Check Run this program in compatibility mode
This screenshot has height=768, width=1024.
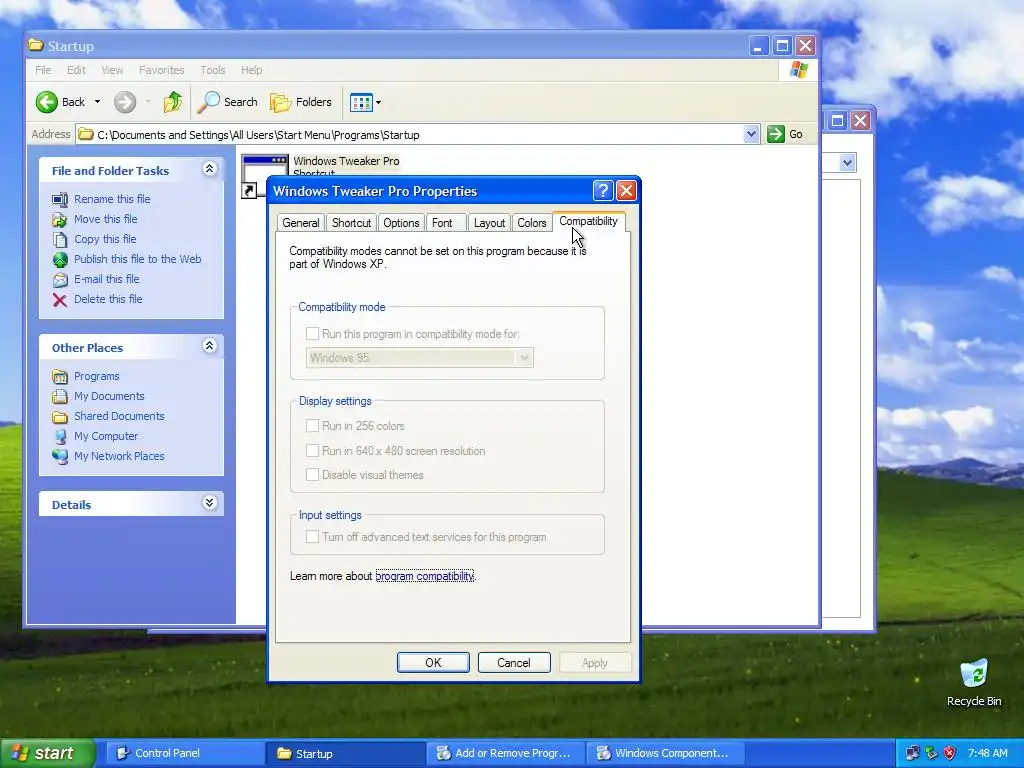[x=312, y=334]
